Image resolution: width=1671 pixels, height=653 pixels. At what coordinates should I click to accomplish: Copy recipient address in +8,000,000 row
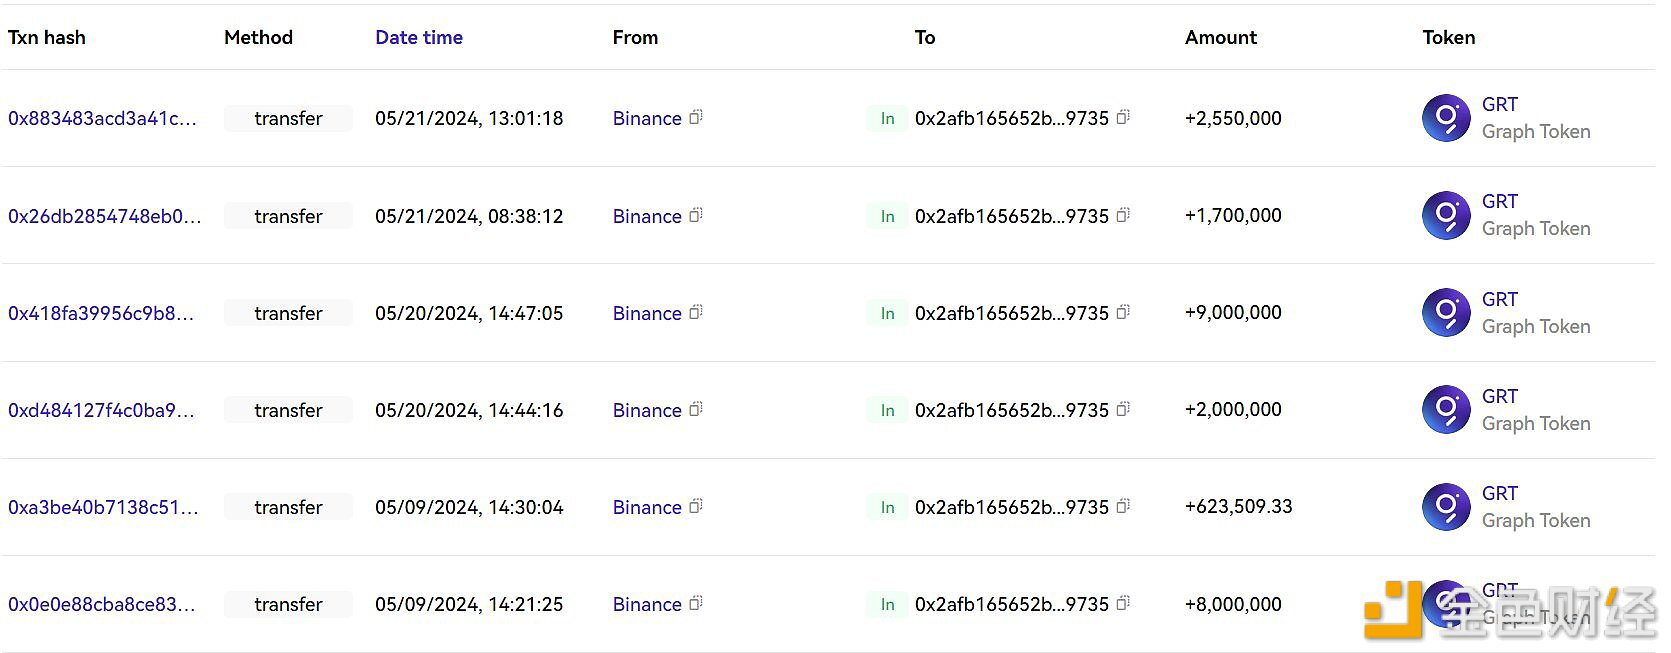[1123, 603]
